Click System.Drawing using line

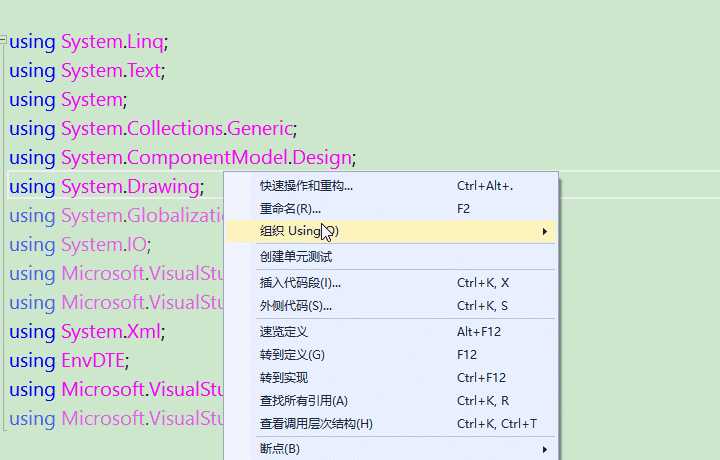click(107, 187)
